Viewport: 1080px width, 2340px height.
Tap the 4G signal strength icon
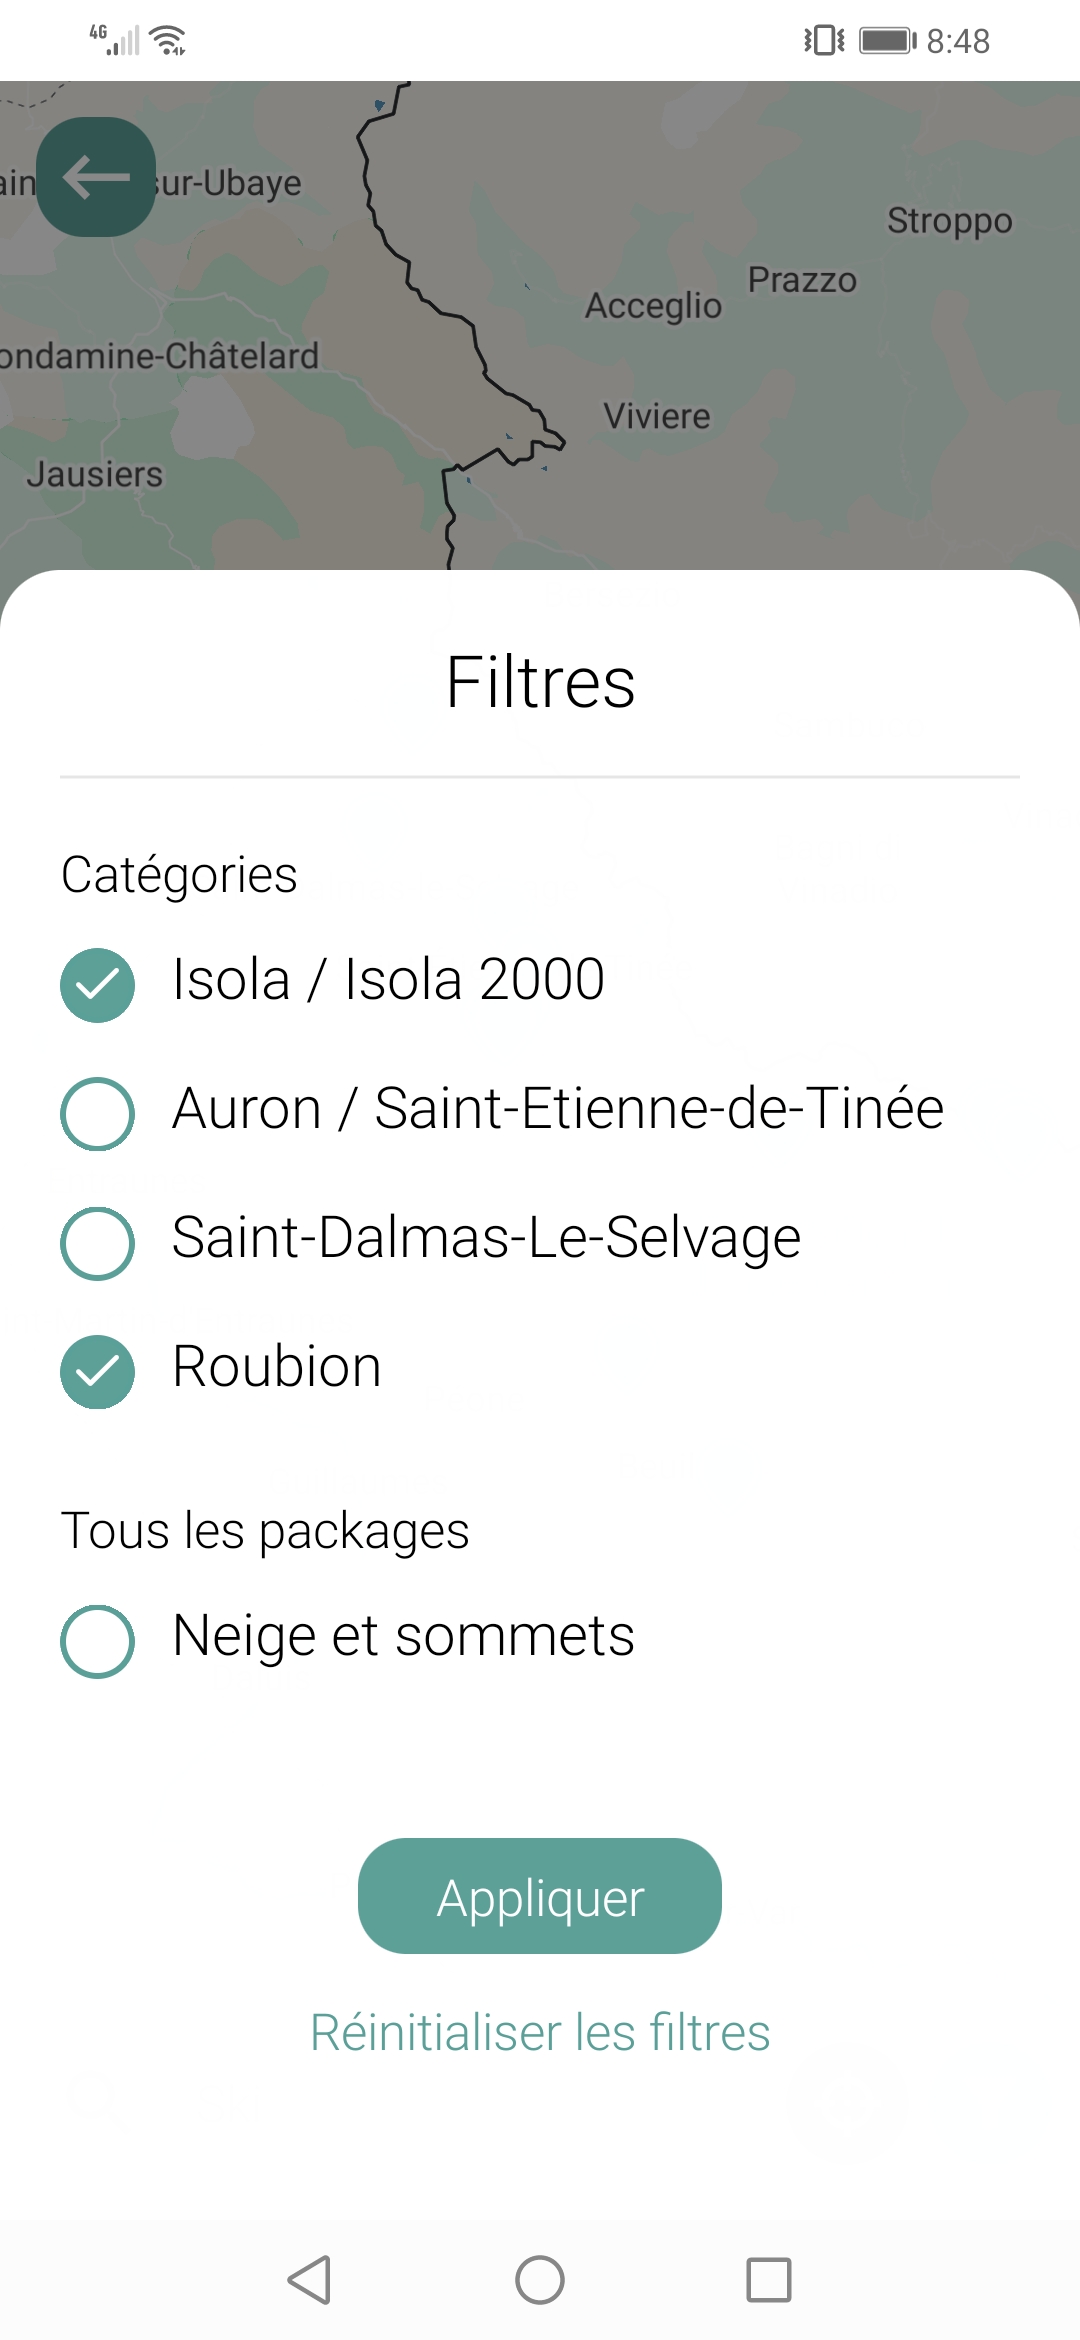pyautogui.click(x=114, y=40)
